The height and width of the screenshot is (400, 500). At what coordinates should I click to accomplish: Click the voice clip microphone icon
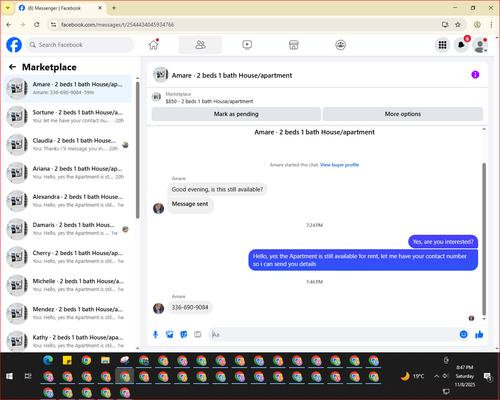(155, 334)
